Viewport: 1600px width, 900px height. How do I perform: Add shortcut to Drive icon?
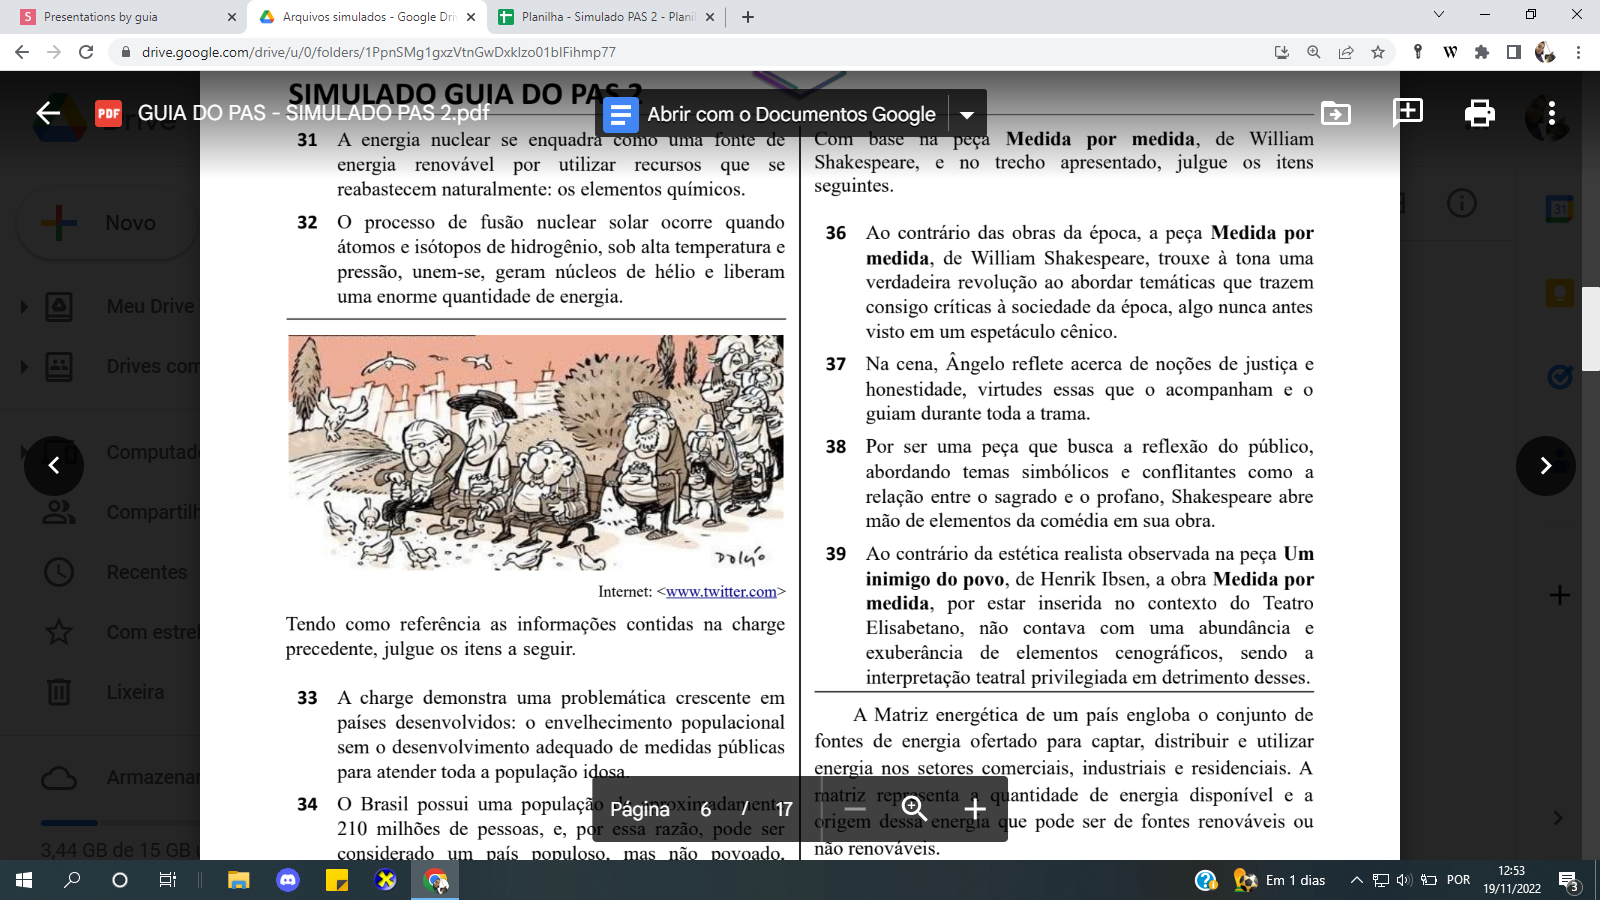point(1336,114)
